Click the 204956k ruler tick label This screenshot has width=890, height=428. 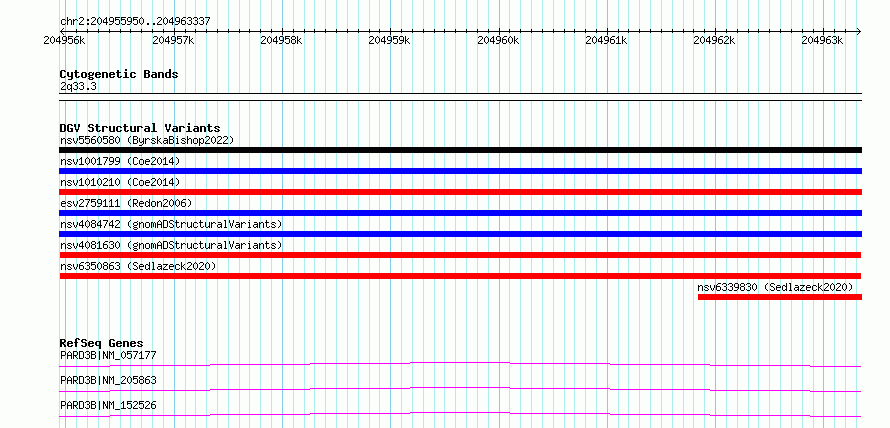click(65, 40)
